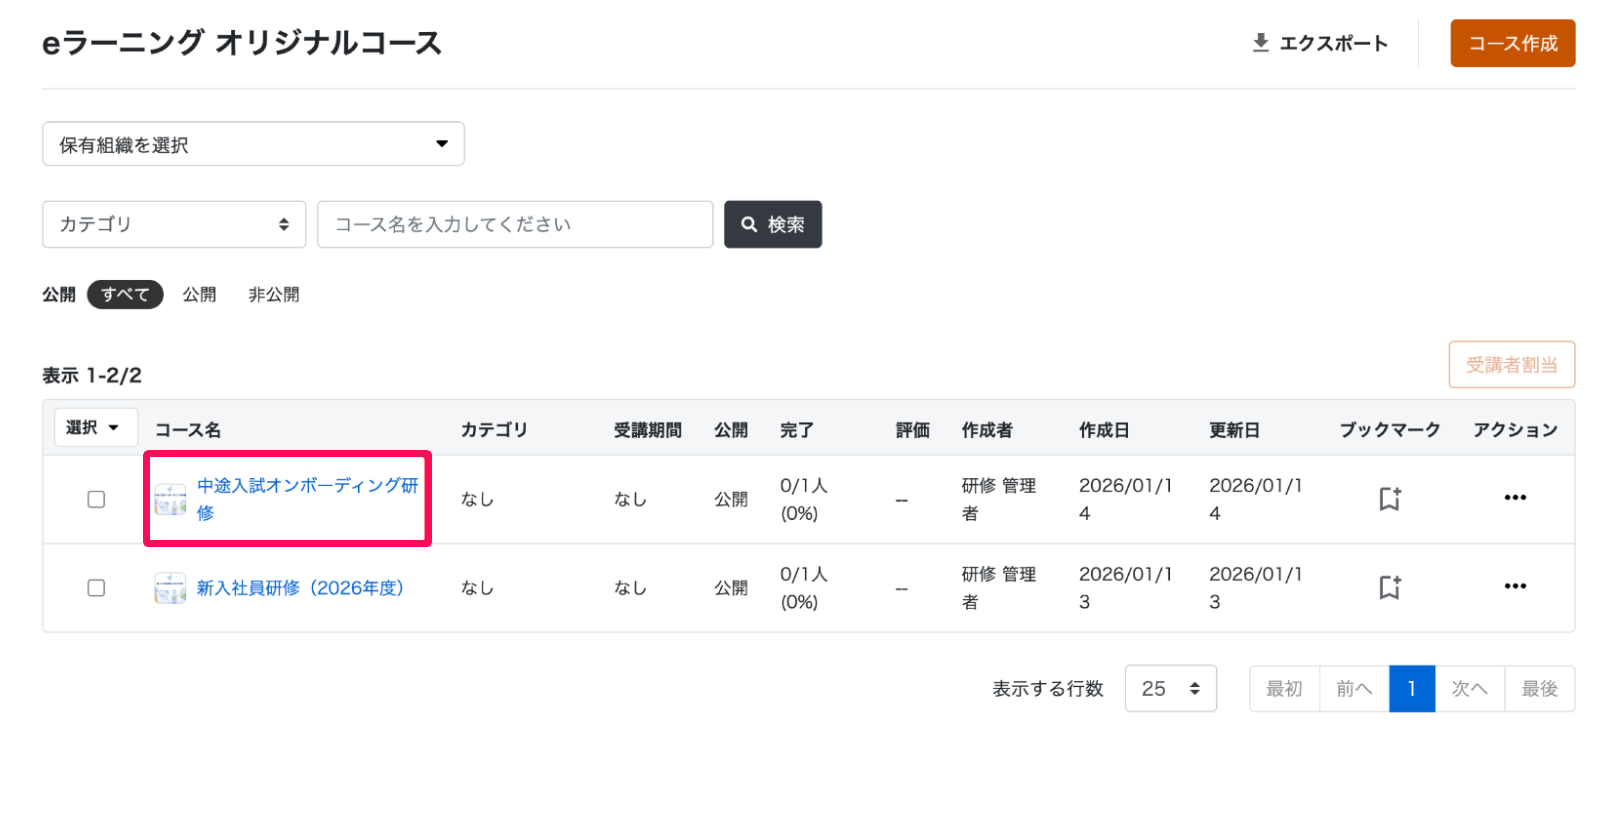The width and height of the screenshot is (1617, 814).
Task: Click the カテゴリ column header
Action: (494, 430)
